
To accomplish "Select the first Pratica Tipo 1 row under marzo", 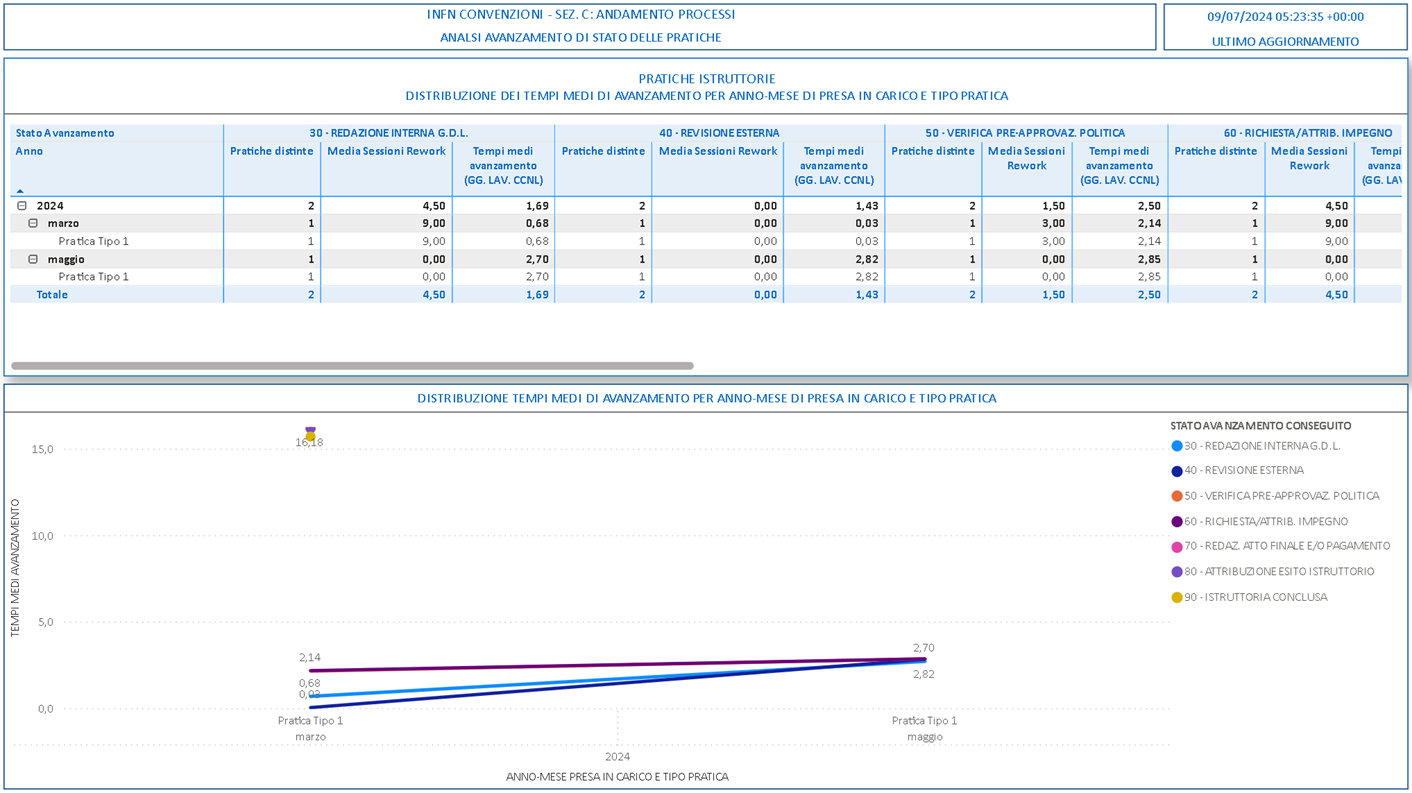I will (93, 241).
